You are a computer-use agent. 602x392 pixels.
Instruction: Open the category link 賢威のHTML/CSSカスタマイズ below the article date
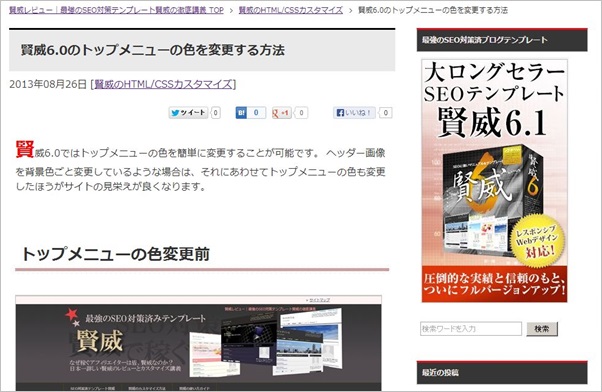pyautogui.click(x=164, y=84)
